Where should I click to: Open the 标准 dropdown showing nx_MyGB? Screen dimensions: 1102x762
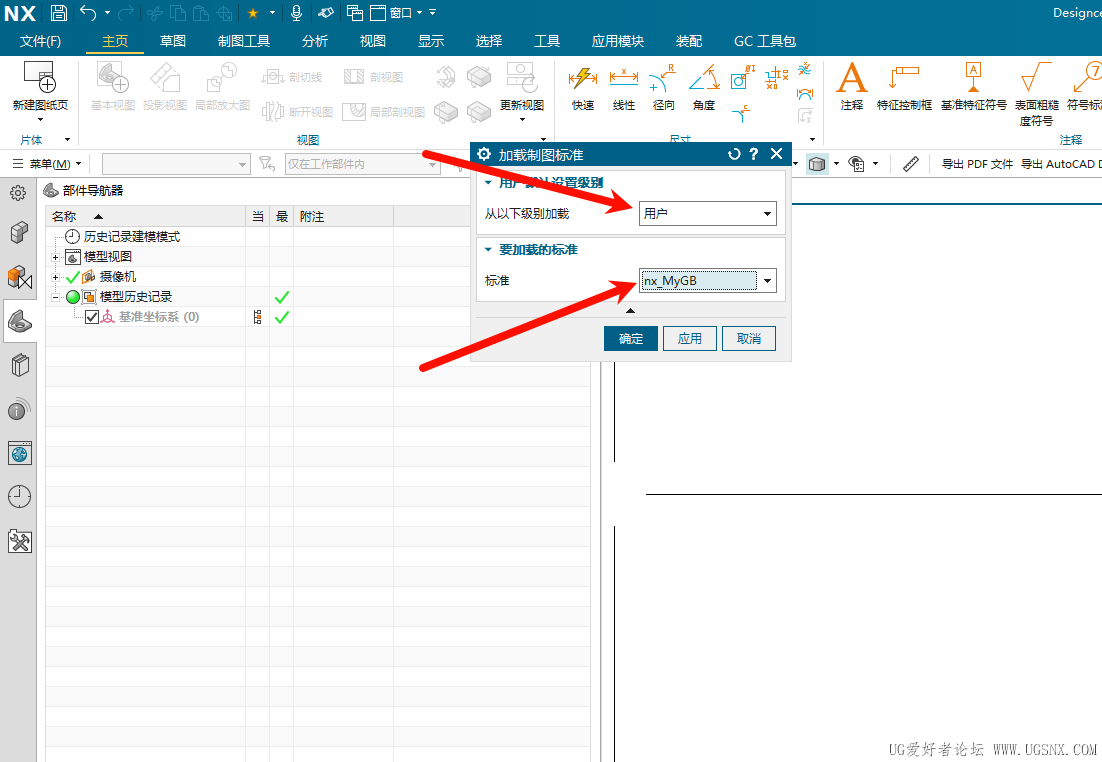[x=708, y=281]
